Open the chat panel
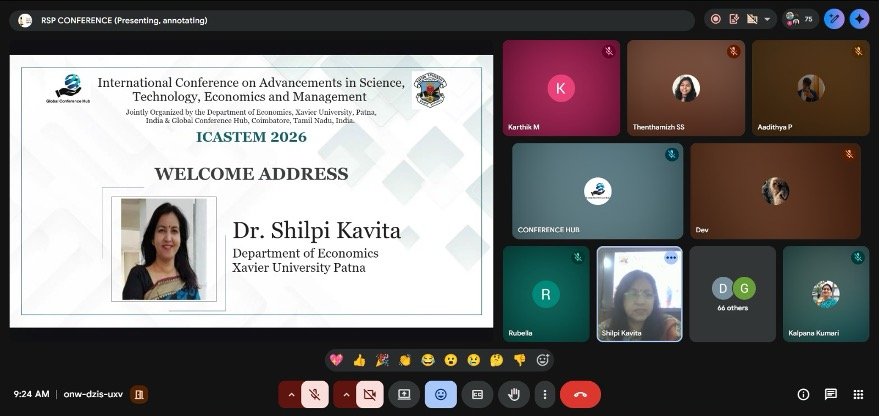This screenshot has height=416, width=880. tap(831, 395)
